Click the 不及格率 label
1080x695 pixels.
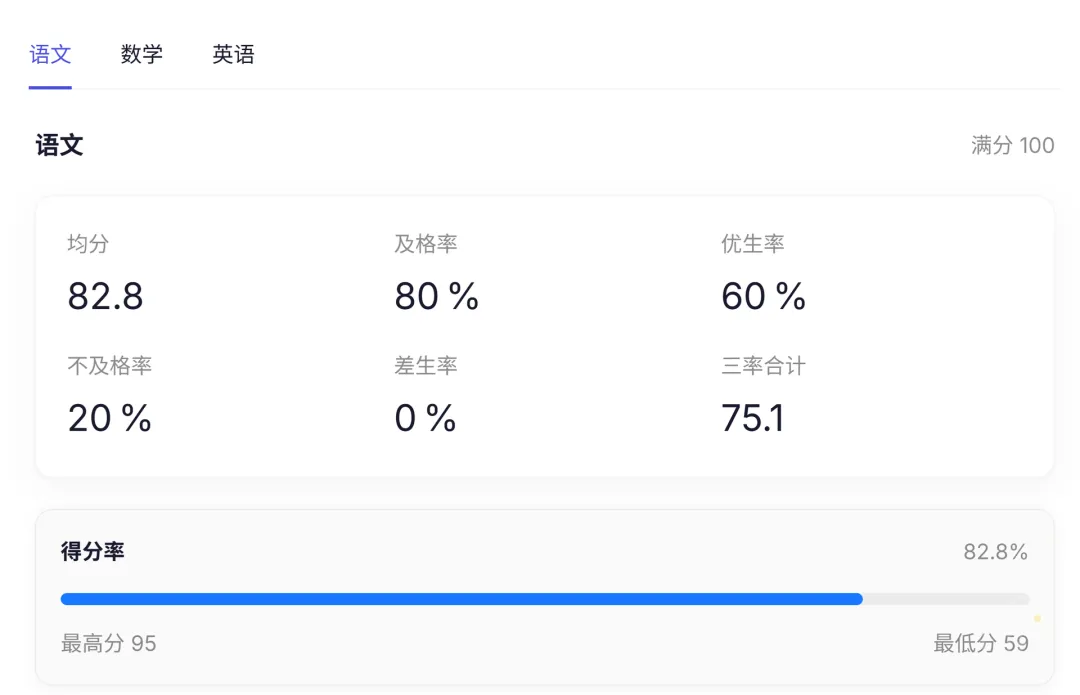point(109,366)
